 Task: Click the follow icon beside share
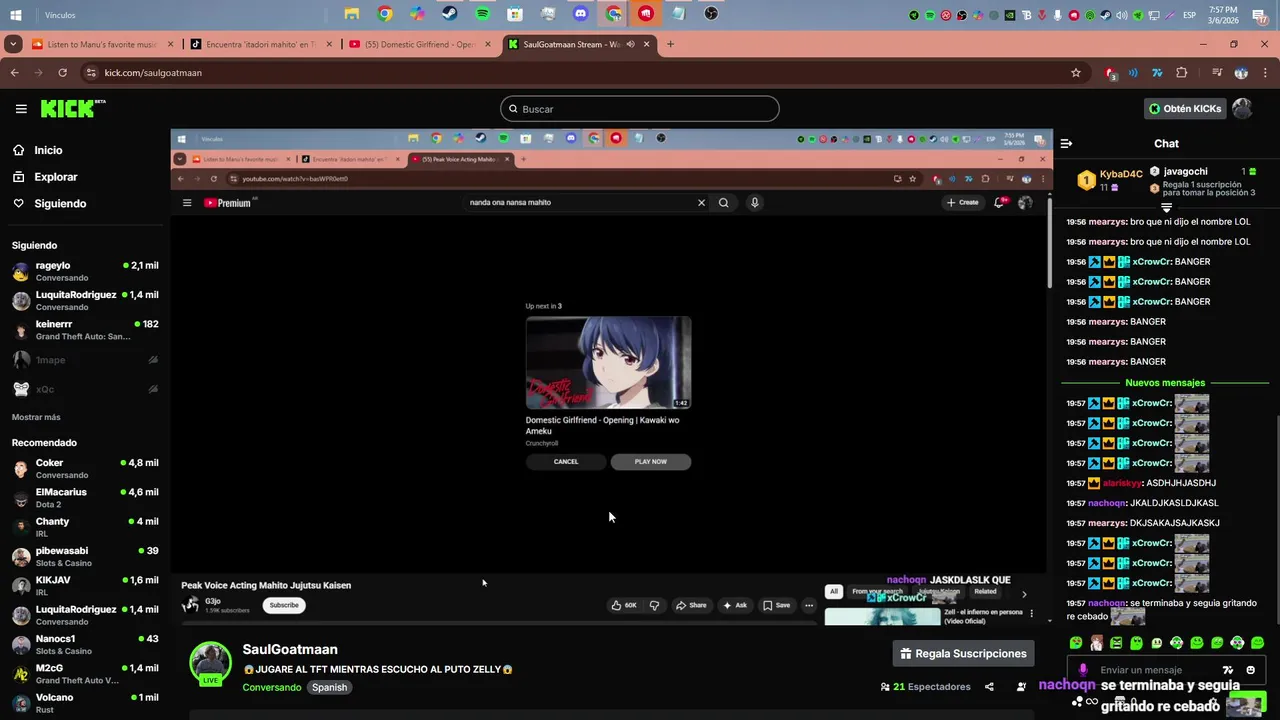(1021, 687)
